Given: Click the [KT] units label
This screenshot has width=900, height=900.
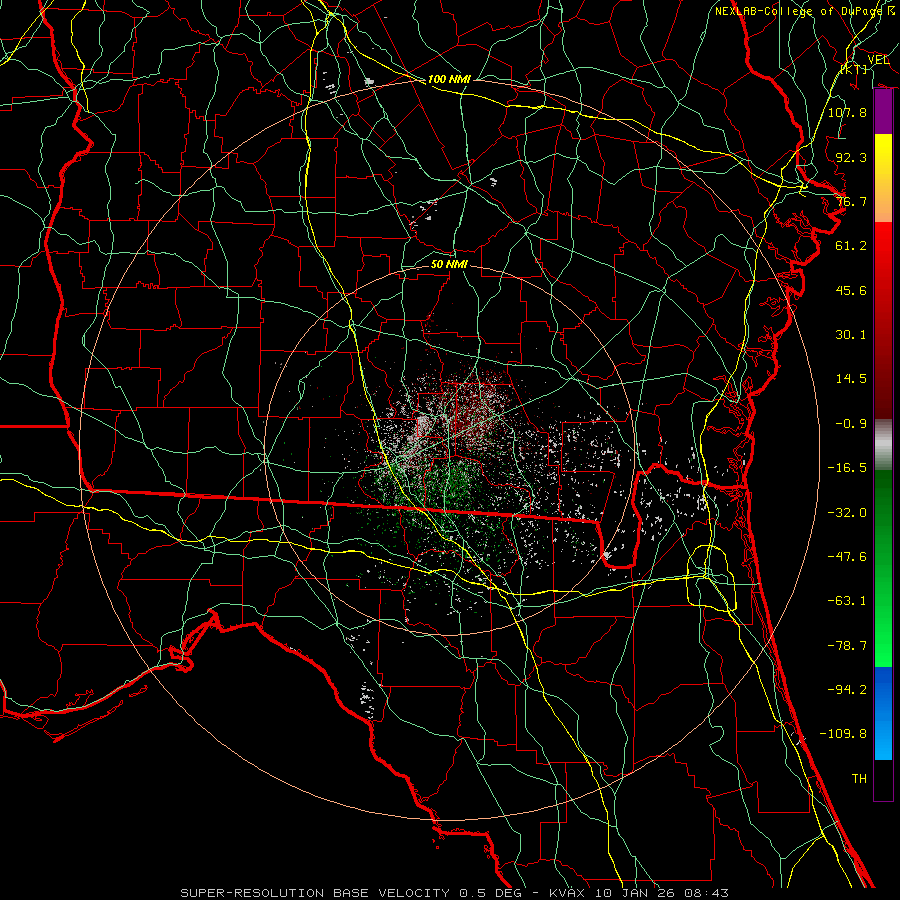Looking at the screenshot, I should 854,69.
